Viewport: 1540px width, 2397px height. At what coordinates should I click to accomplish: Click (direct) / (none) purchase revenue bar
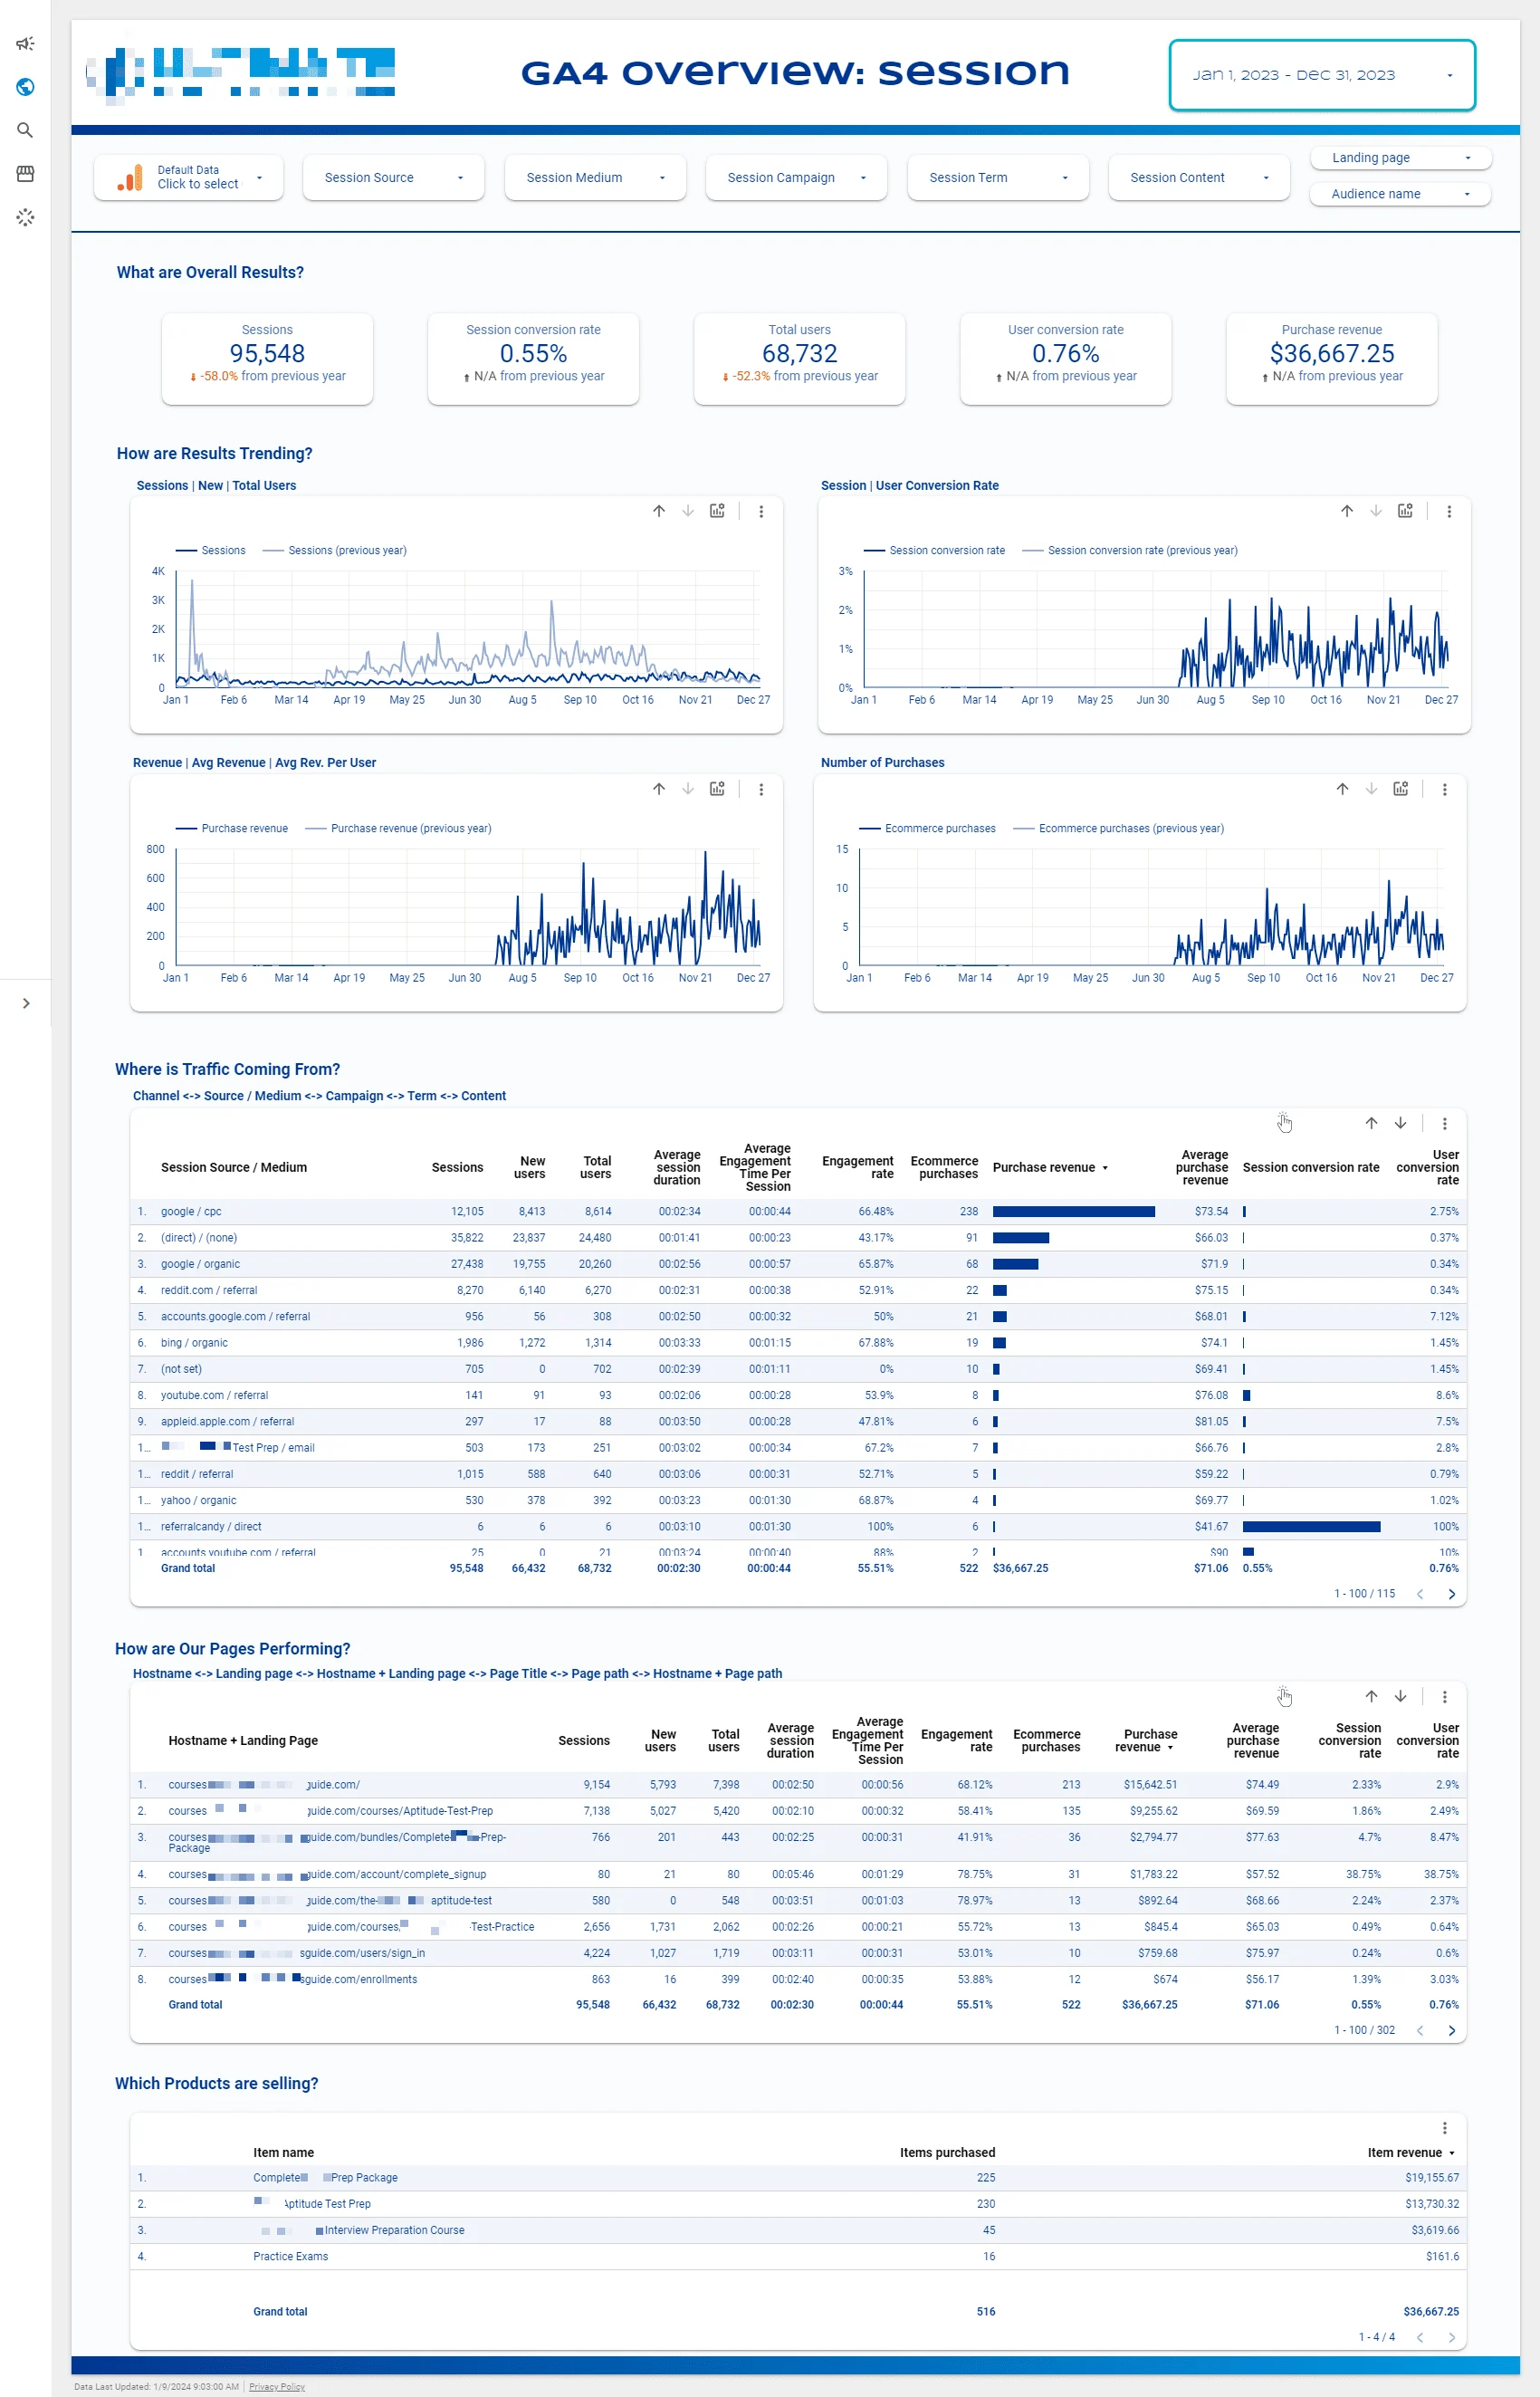(1020, 1237)
